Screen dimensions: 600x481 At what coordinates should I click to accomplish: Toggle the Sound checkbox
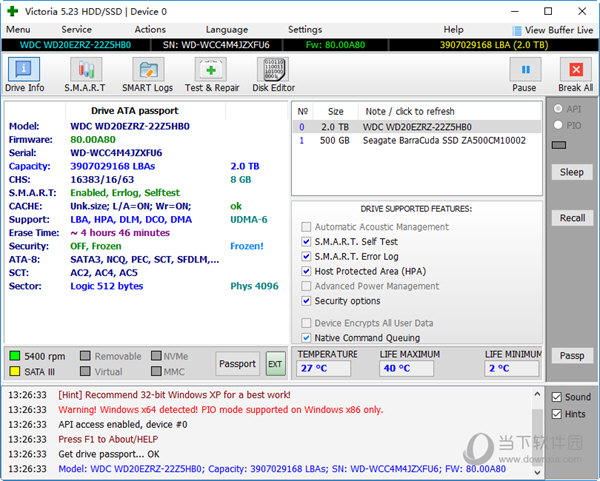[557, 397]
